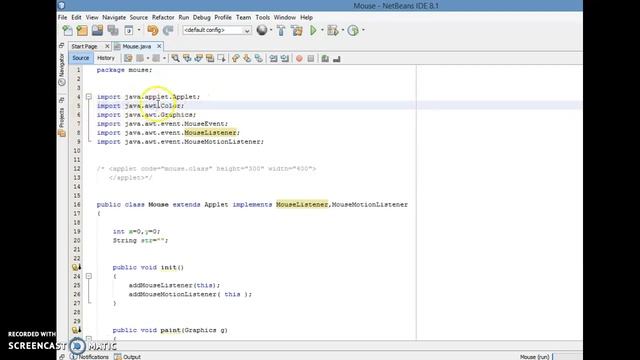Click the New Project toolbar icon
The image size is (640, 360).
click(82, 30)
